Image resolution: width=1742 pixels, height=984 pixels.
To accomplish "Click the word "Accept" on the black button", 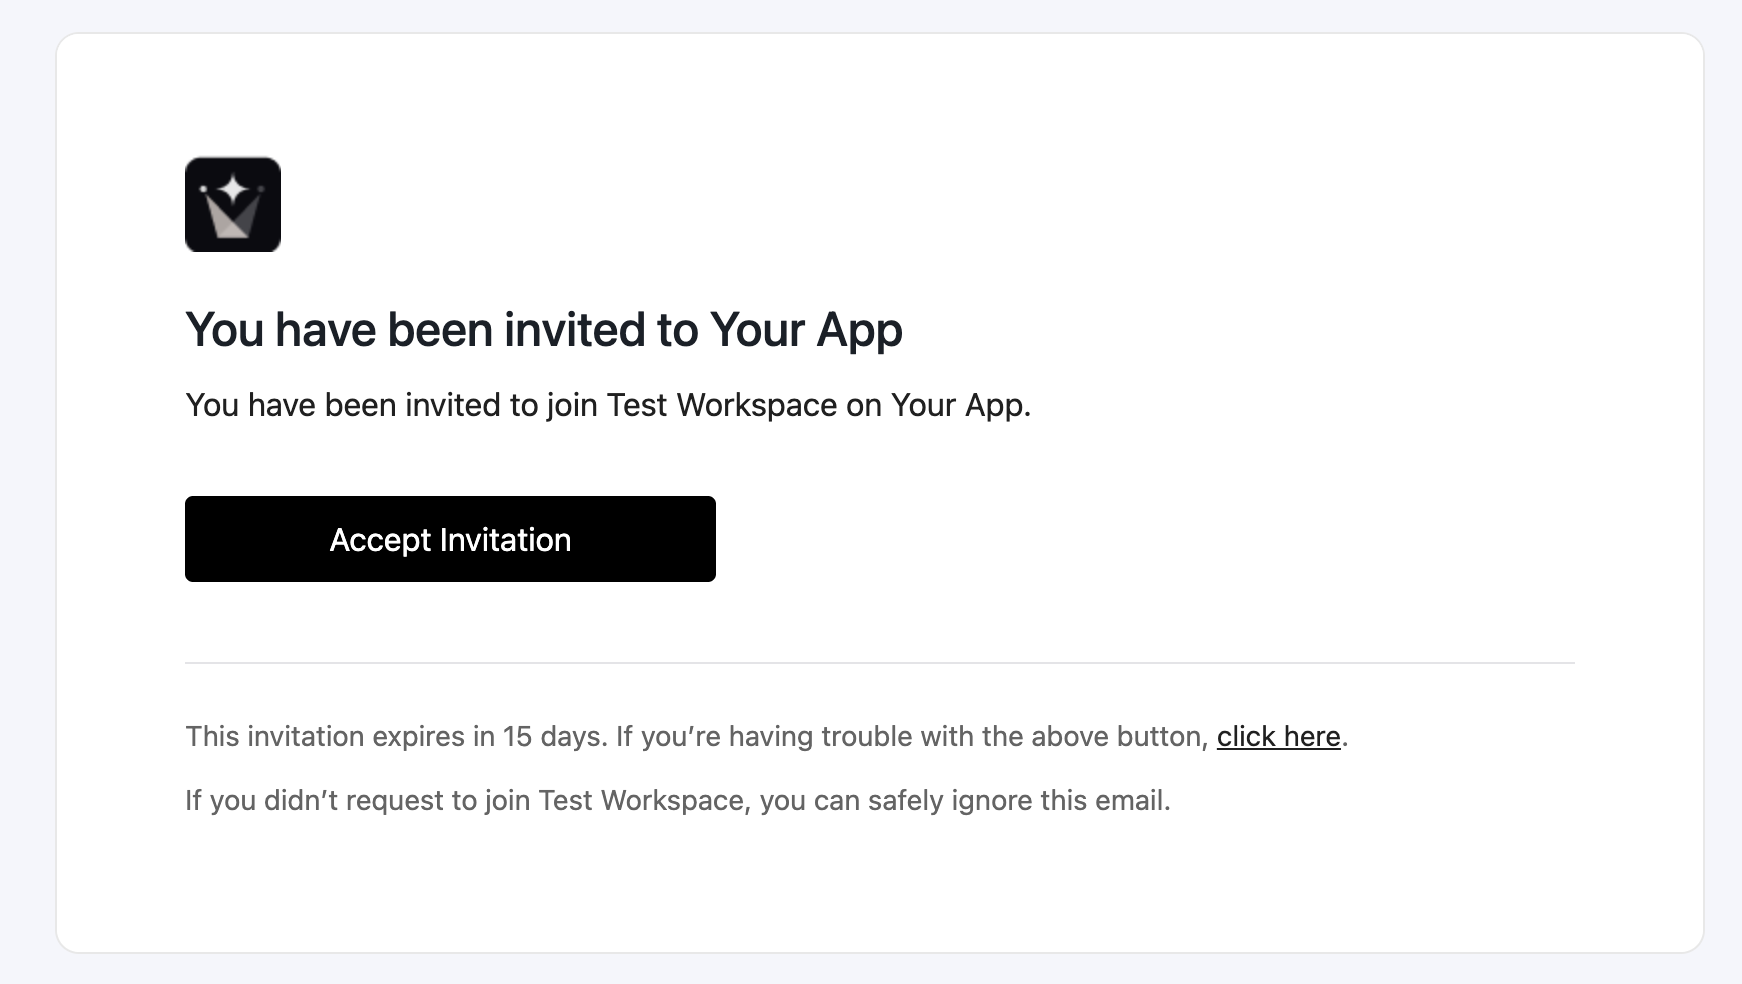I will pyautogui.click(x=380, y=540).
